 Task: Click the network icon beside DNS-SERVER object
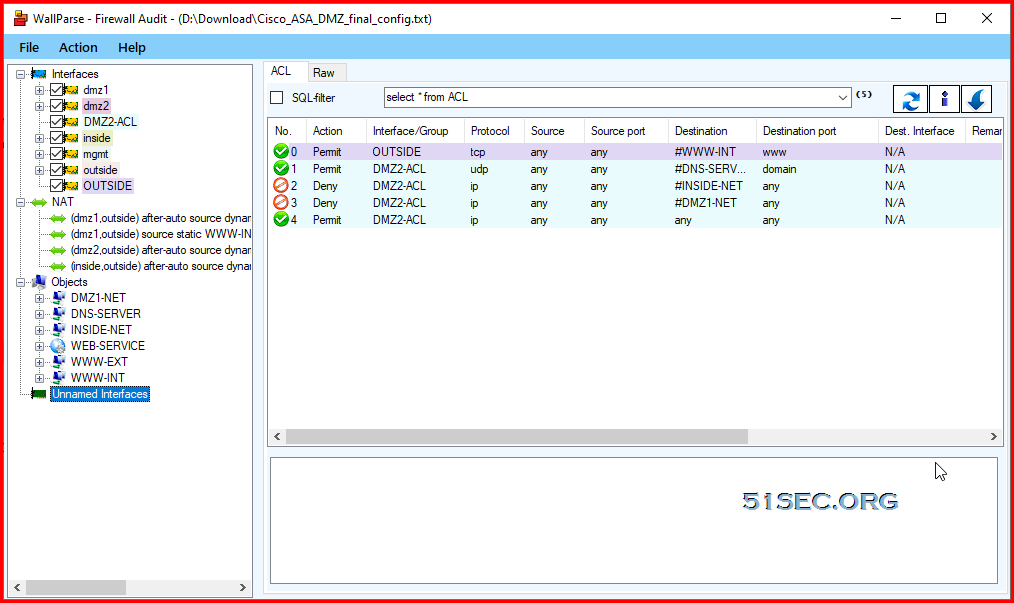coord(58,314)
